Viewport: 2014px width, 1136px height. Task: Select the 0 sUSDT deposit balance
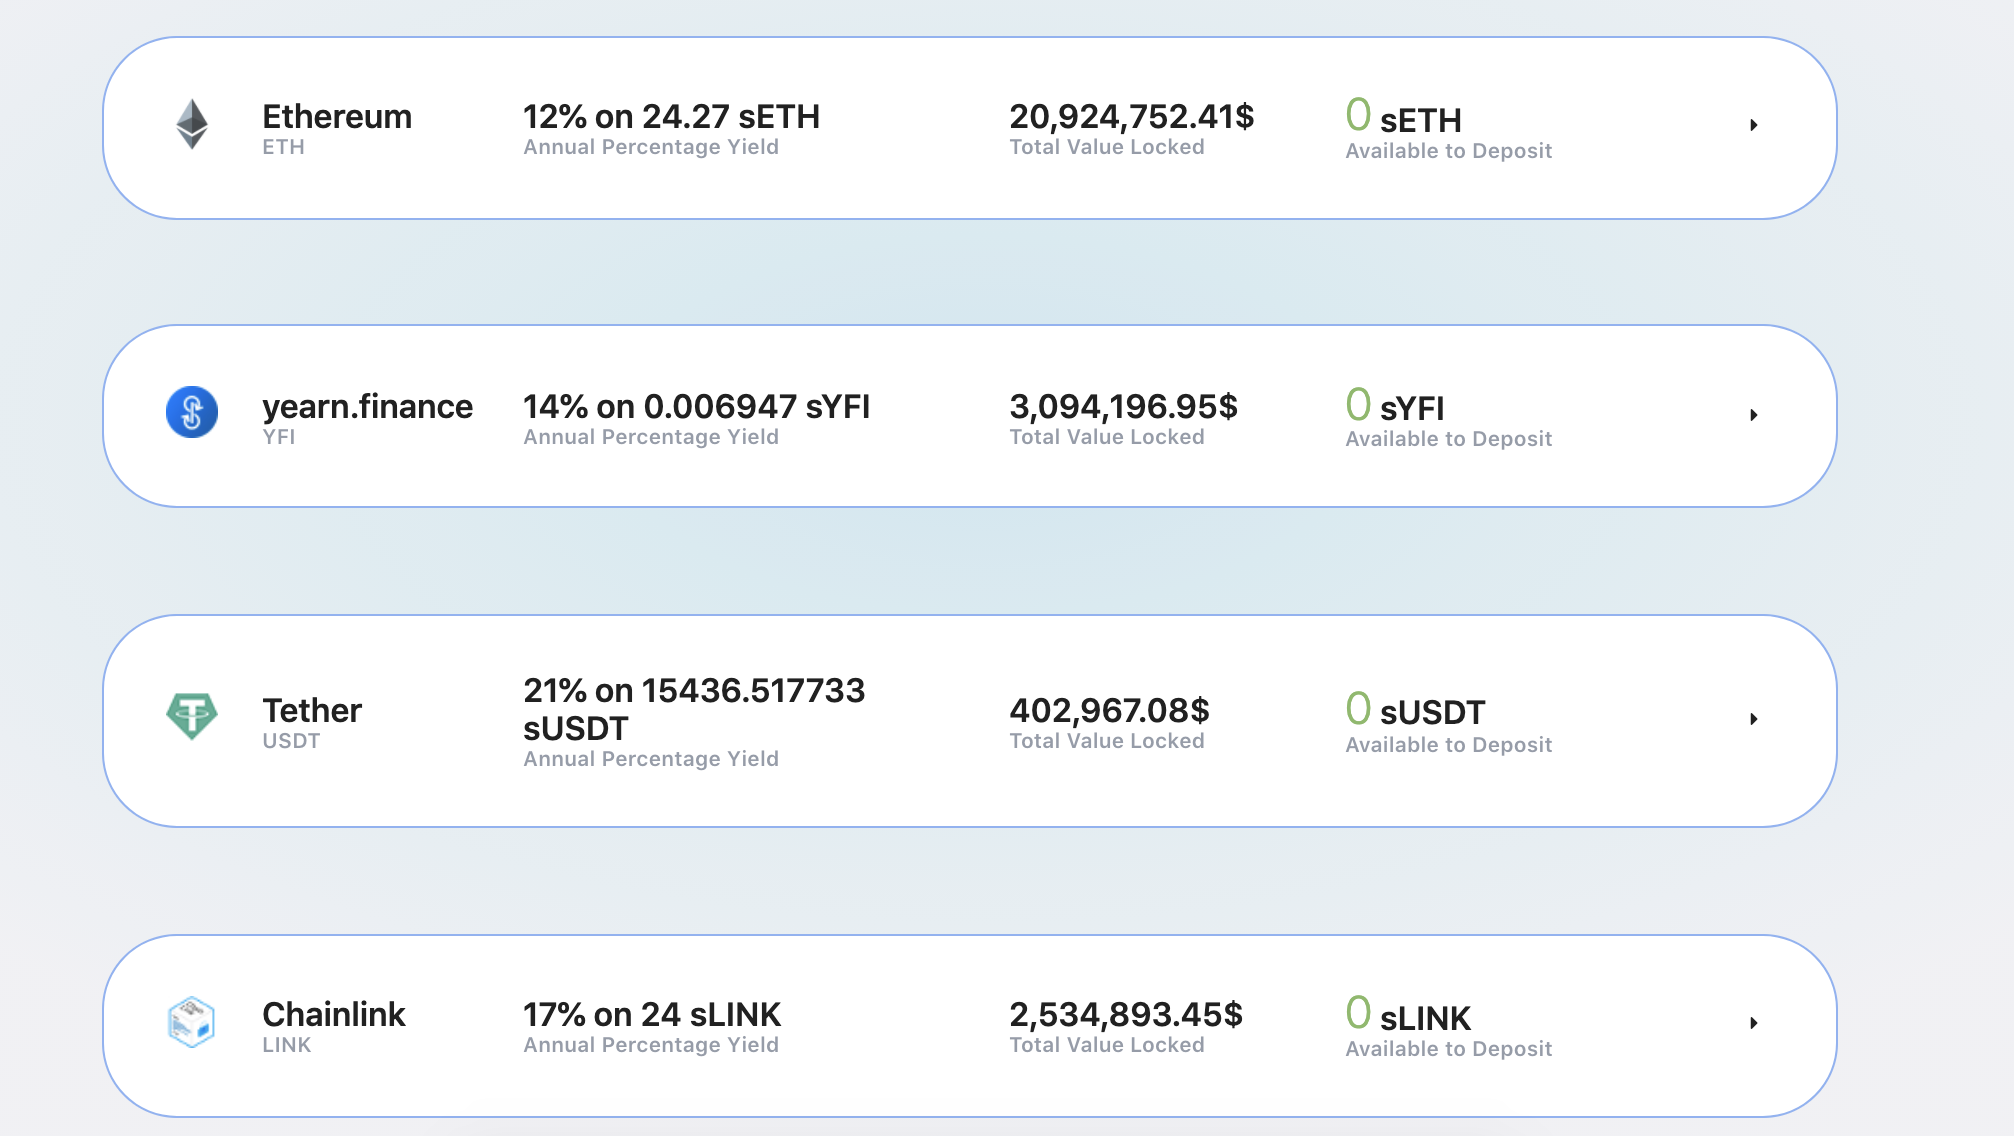[1415, 711]
